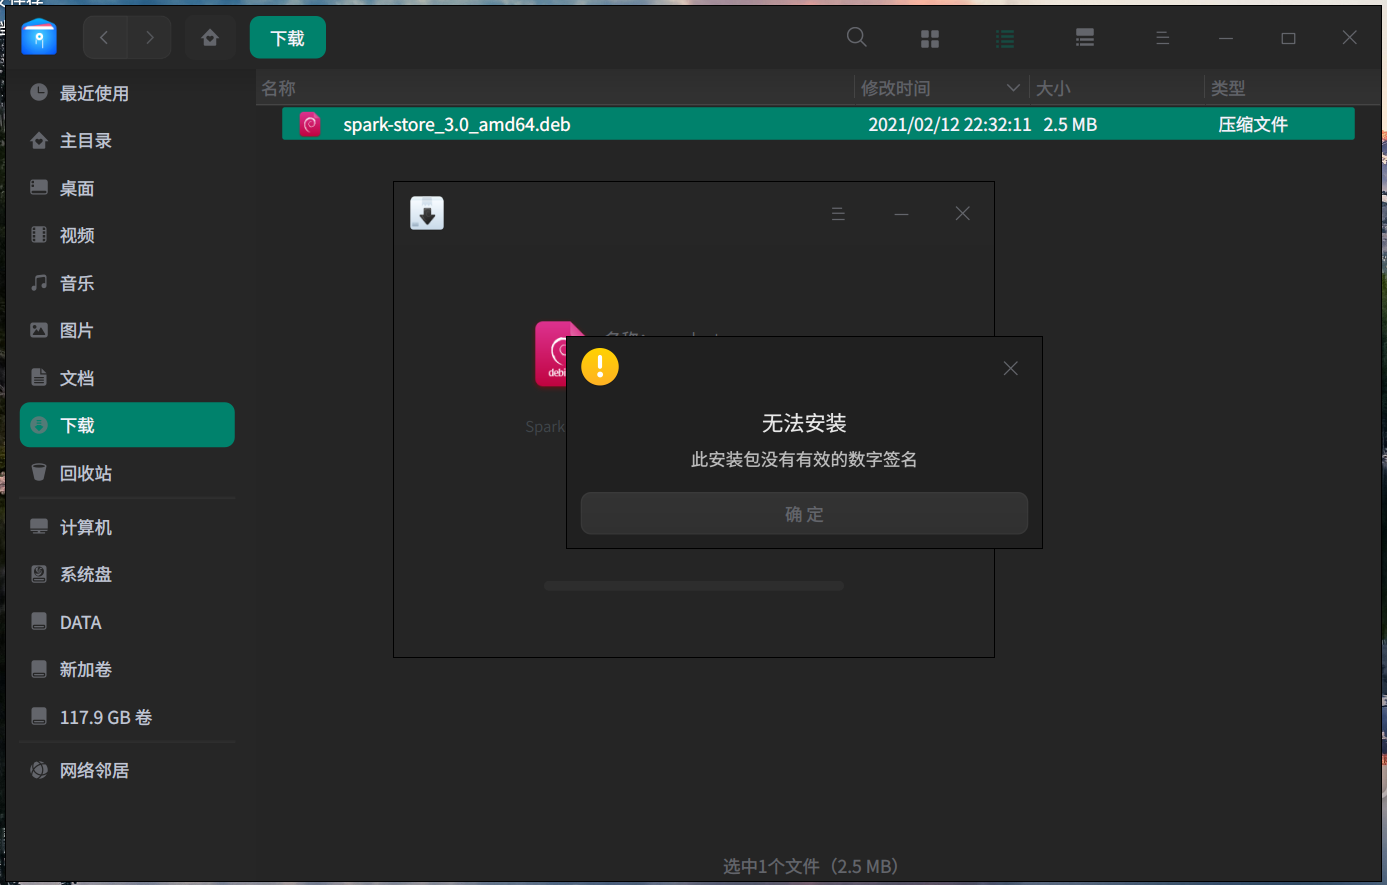Image resolution: width=1387 pixels, height=885 pixels.
Task: Select the highlighted 下载 sidebar entry
Action: [x=127, y=425]
